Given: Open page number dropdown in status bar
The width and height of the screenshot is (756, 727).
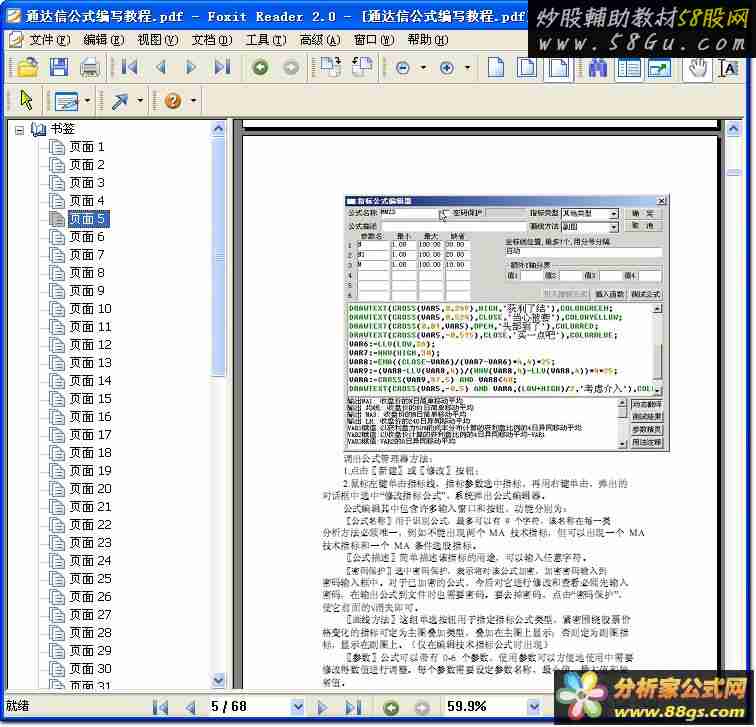Looking at the screenshot, I should [x=297, y=707].
